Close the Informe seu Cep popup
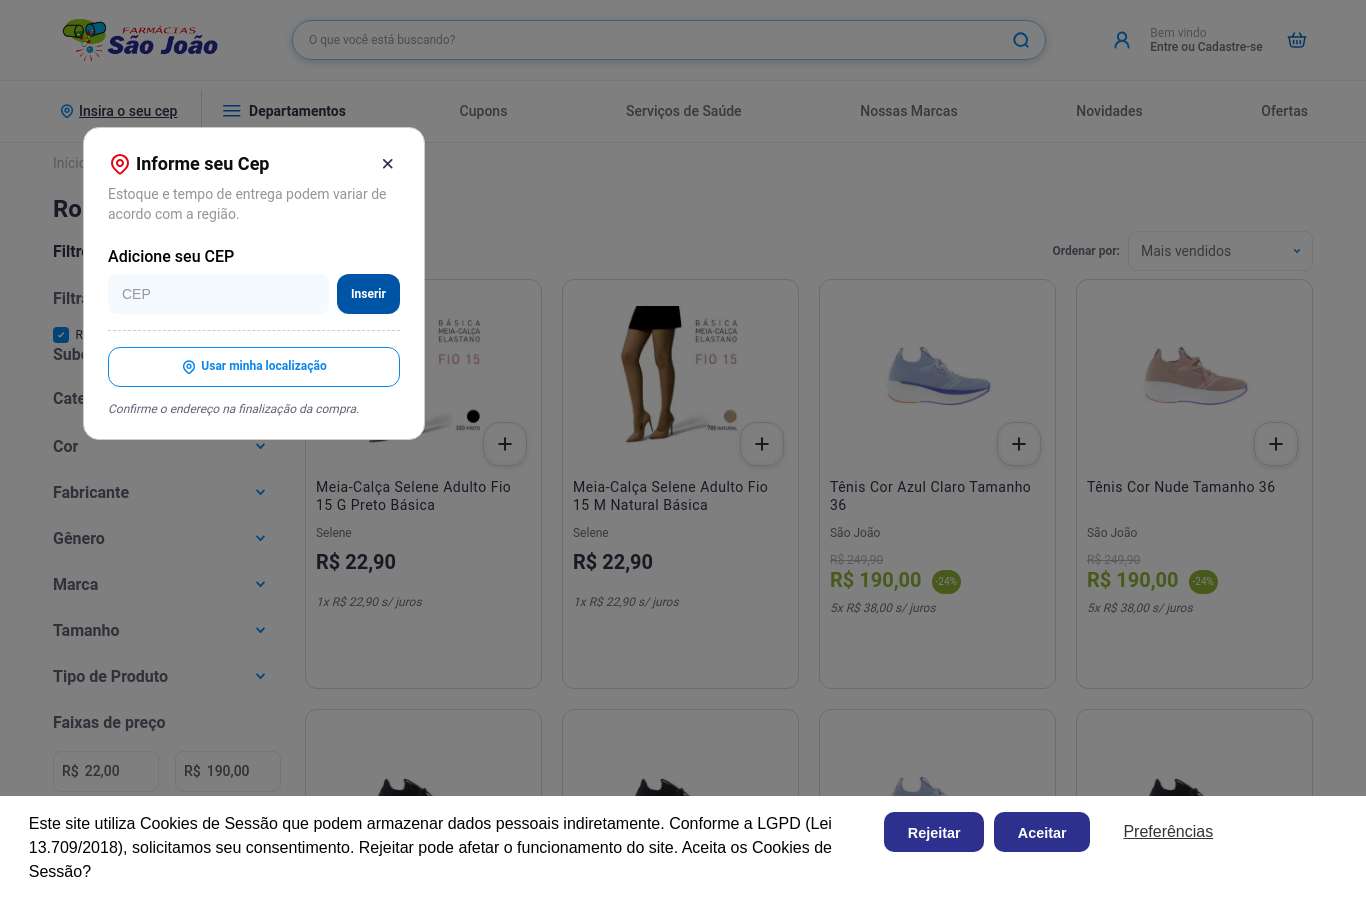This screenshot has height=900, width=1366. [388, 164]
